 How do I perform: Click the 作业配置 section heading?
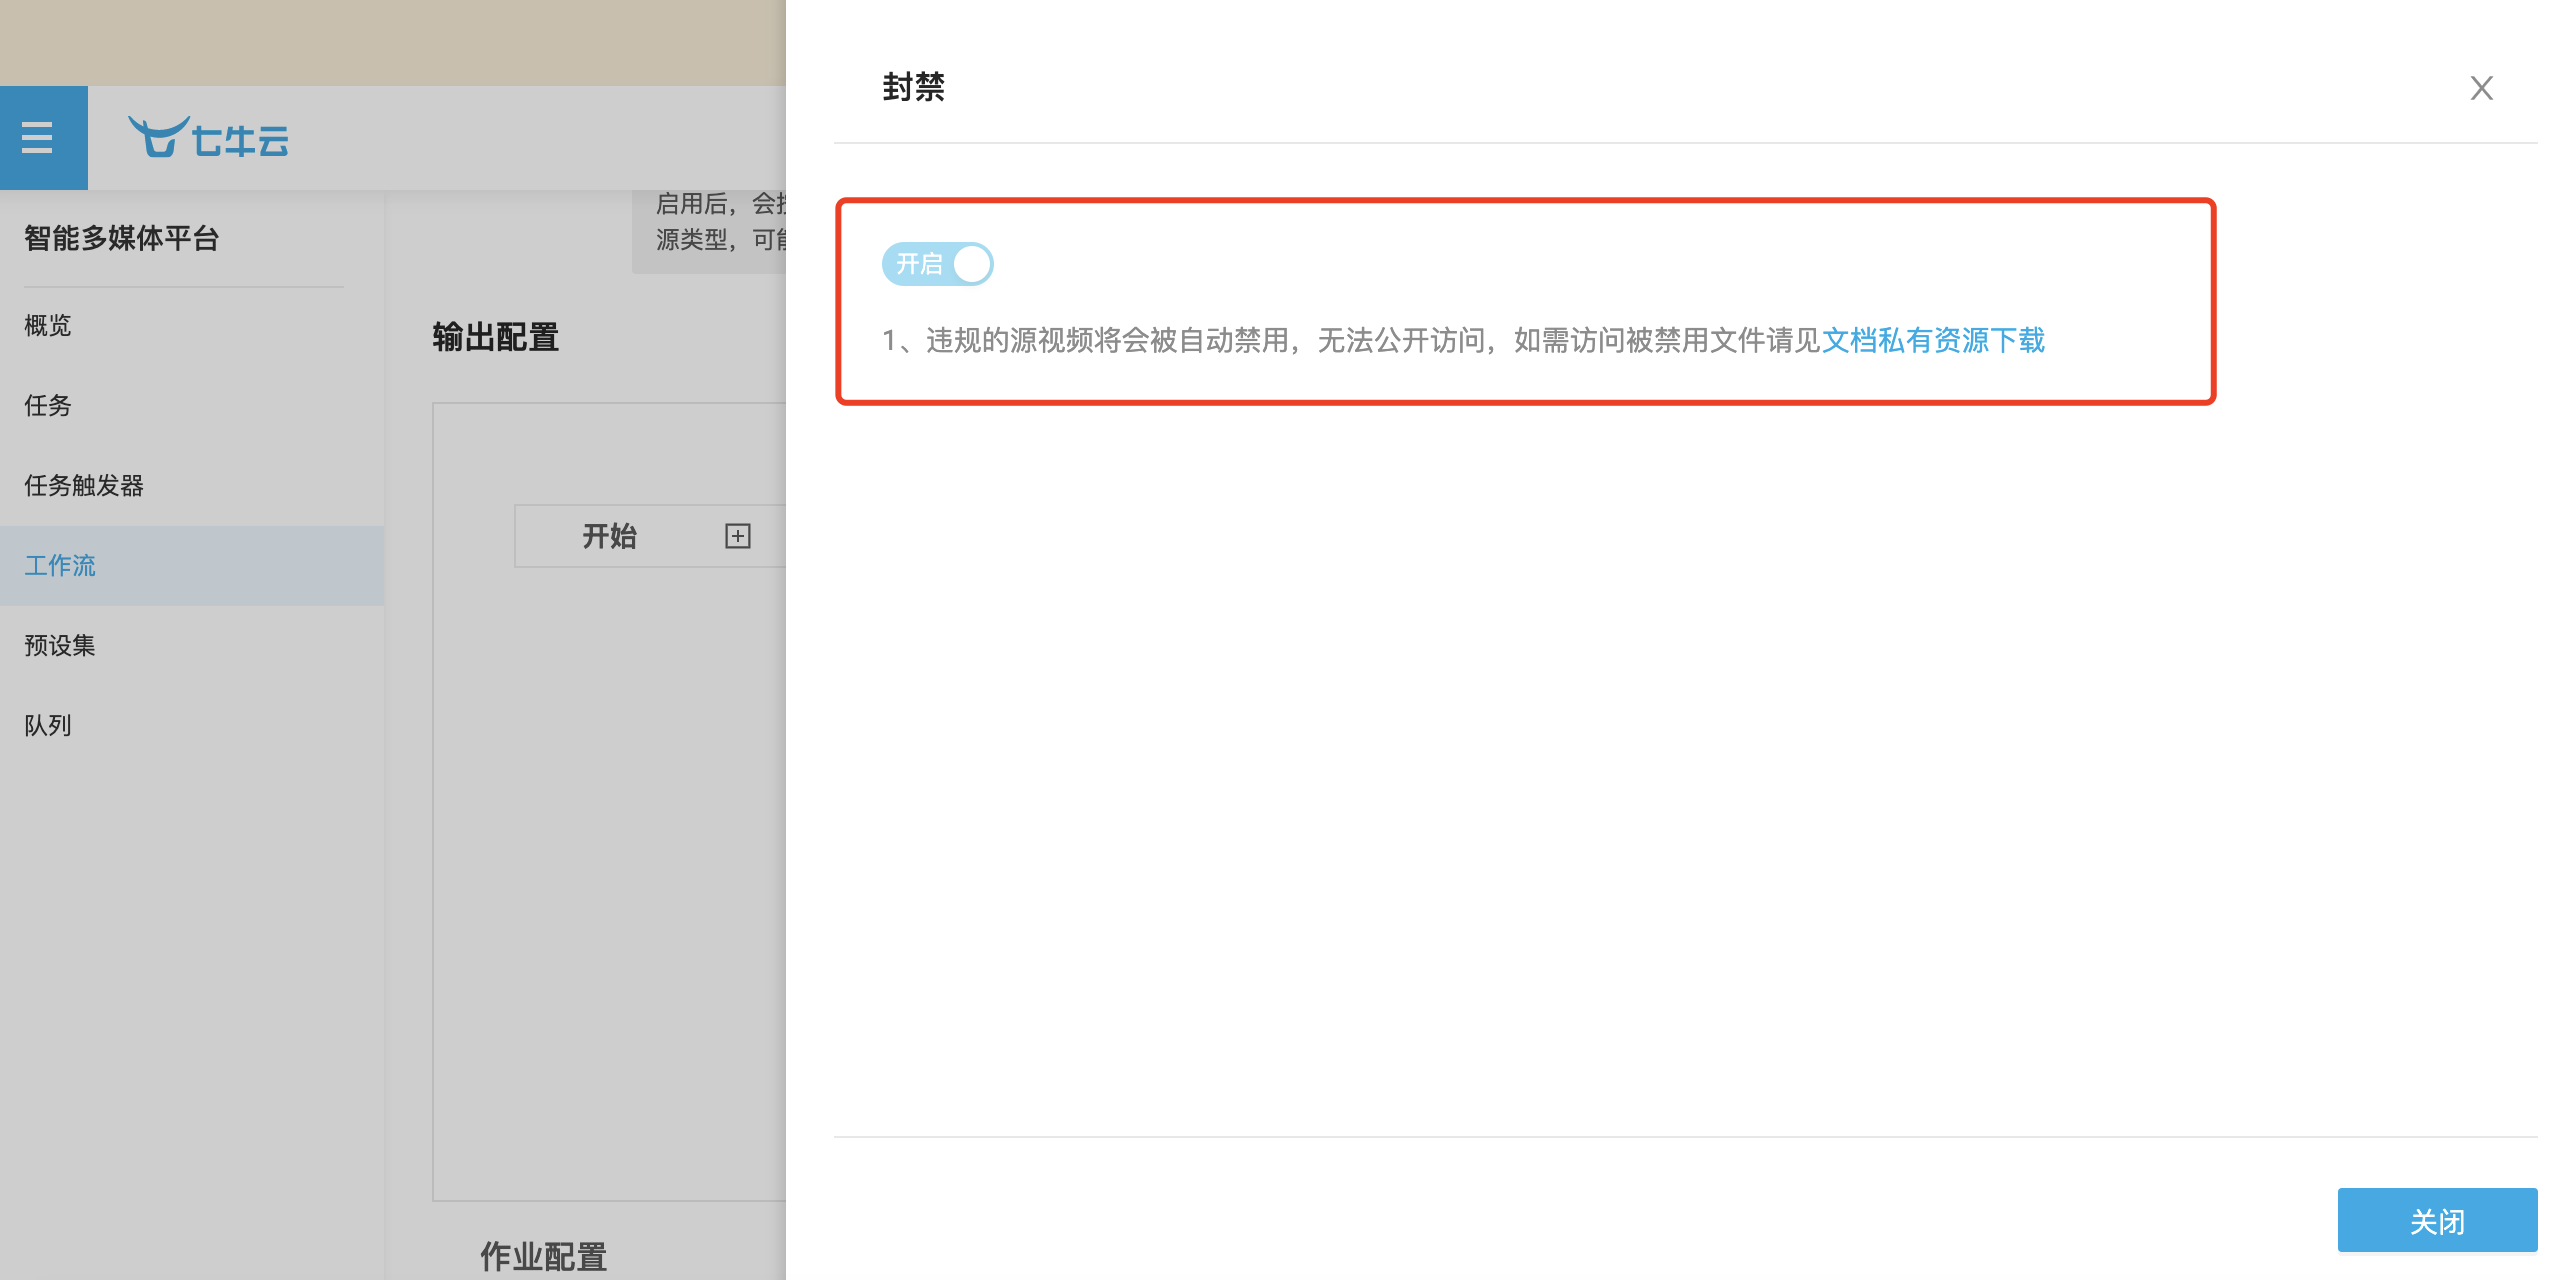[544, 1256]
